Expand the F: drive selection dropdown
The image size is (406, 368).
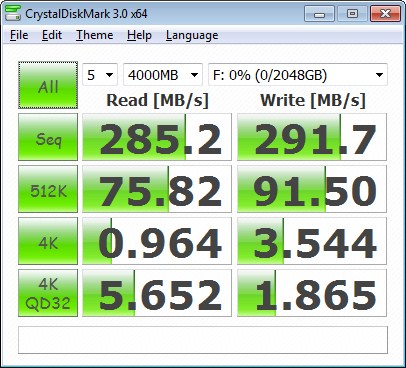(x=298, y=75)
